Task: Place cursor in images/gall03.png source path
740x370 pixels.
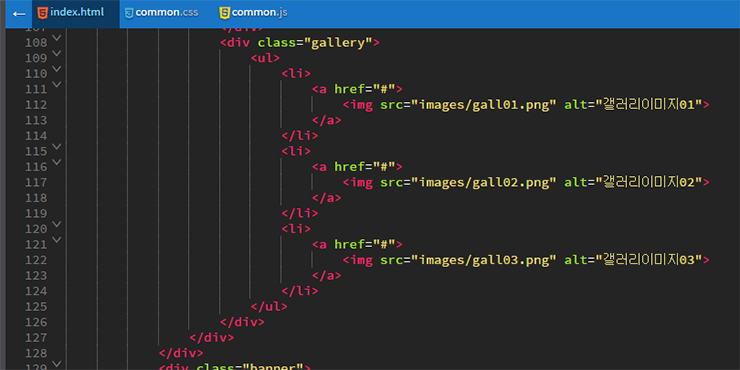Action: tap(484, 260)
